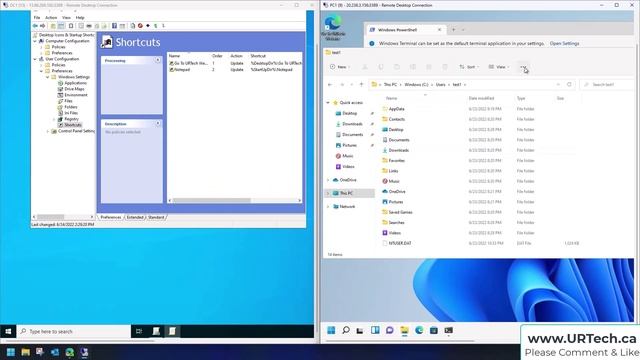Open Microsoft Edge on the Windows 11 taskbar
The height and width of the screenshot is (360, 640).
419,330
